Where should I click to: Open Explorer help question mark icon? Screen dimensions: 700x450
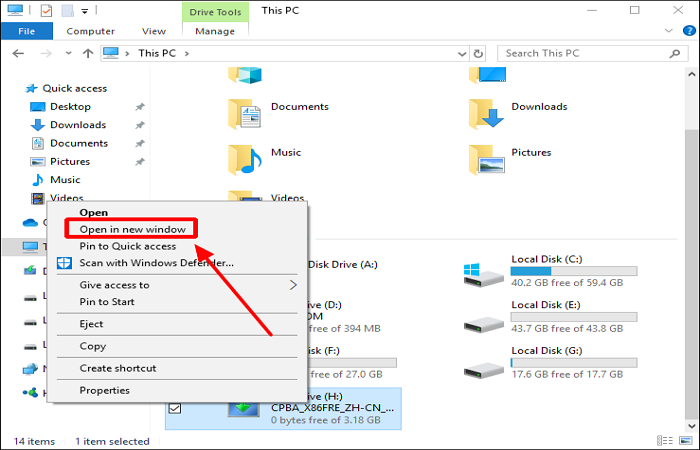click(689, 31)
